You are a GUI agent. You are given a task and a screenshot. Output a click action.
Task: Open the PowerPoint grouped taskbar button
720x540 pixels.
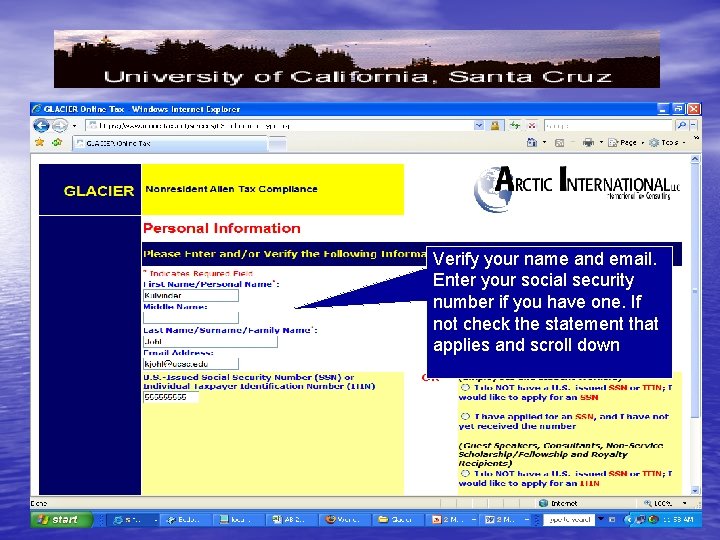(451, 520)
